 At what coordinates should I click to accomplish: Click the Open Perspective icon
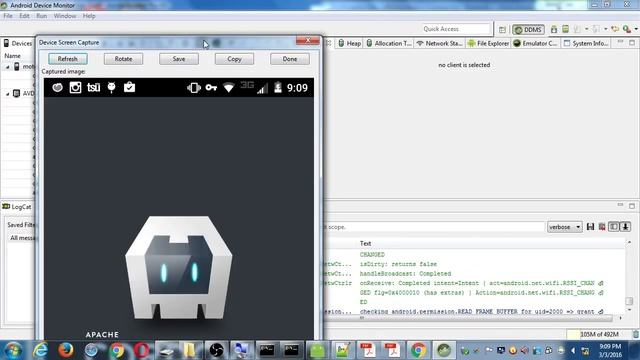pos(502,29)
